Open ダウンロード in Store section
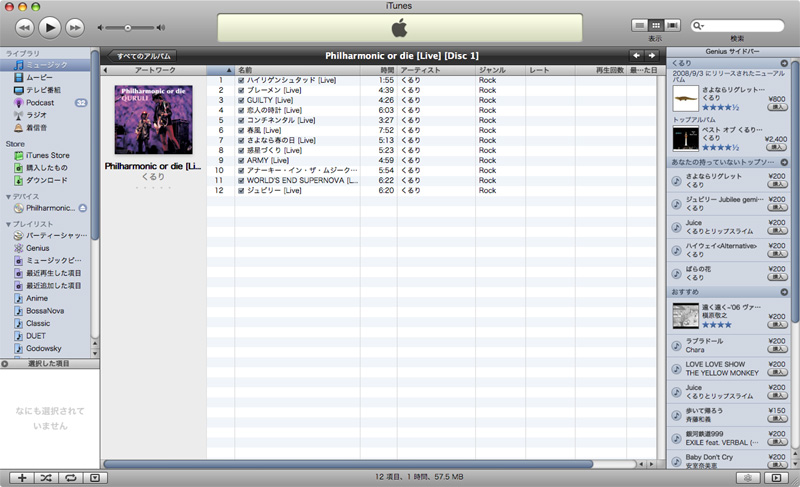This screenshot has height=487, width=800. click(x=45, y=180)
